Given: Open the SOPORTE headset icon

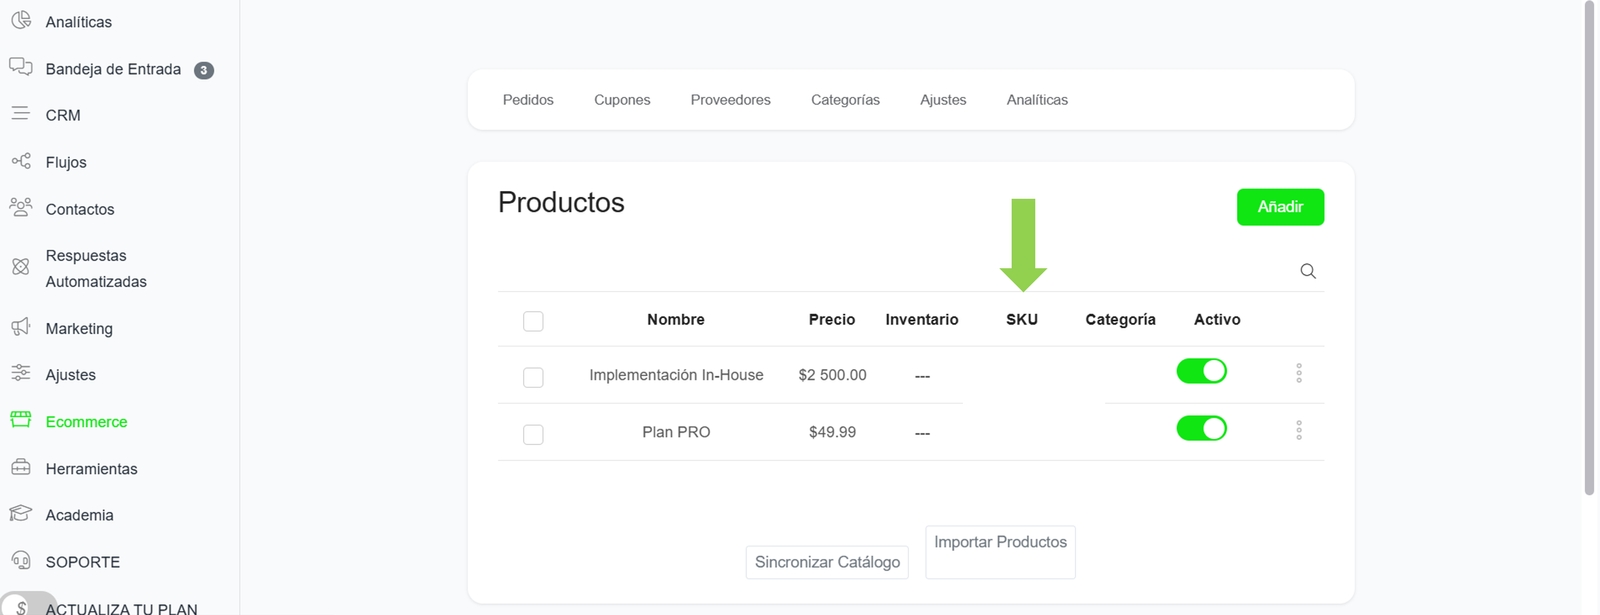Looking at the screenshot, I should pos(21,560).
